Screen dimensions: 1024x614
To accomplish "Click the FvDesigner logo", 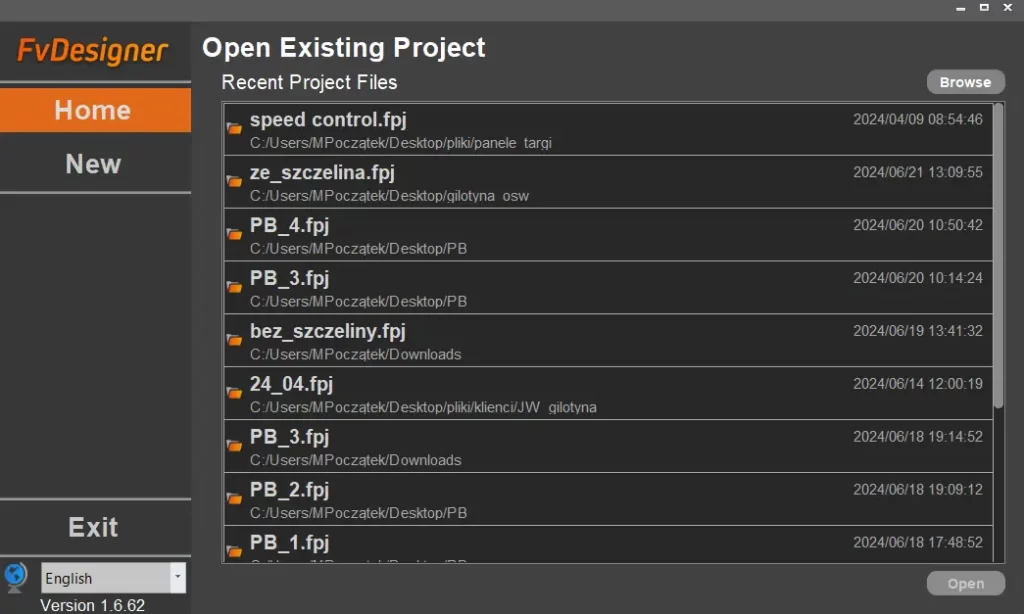I will click(x=93, y=50).
